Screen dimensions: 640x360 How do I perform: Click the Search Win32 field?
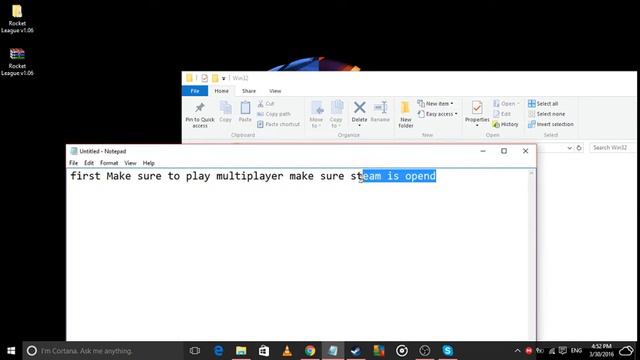(x=612, y=148)
